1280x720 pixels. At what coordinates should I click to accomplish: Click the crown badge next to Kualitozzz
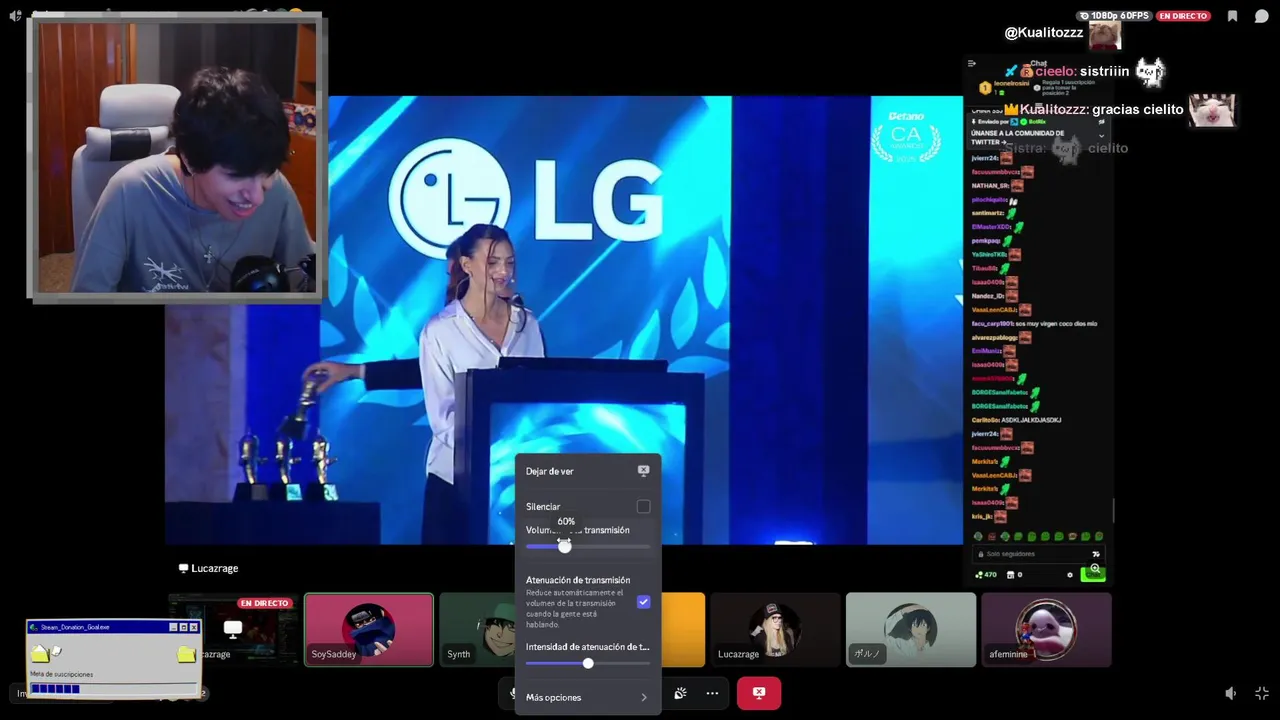(x=1011, y=109)
